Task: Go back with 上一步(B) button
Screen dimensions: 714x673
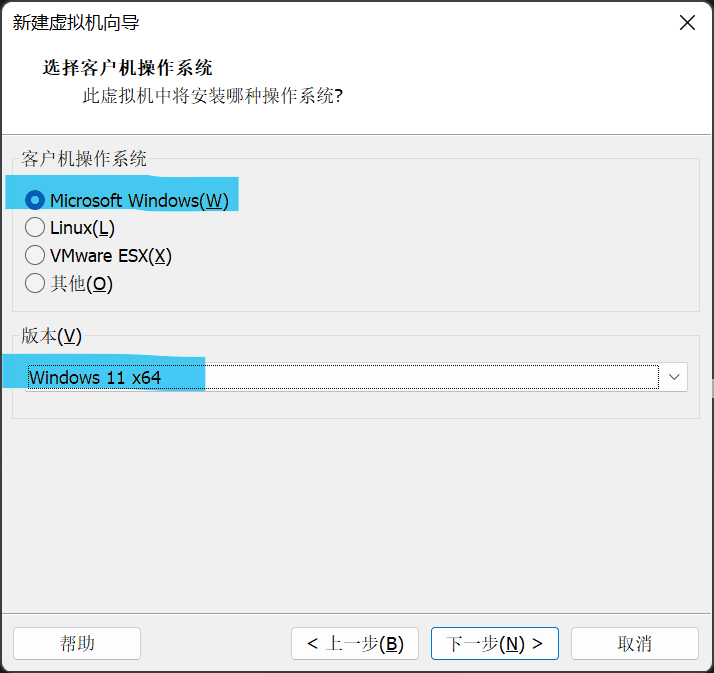Action: coord(355,643)
